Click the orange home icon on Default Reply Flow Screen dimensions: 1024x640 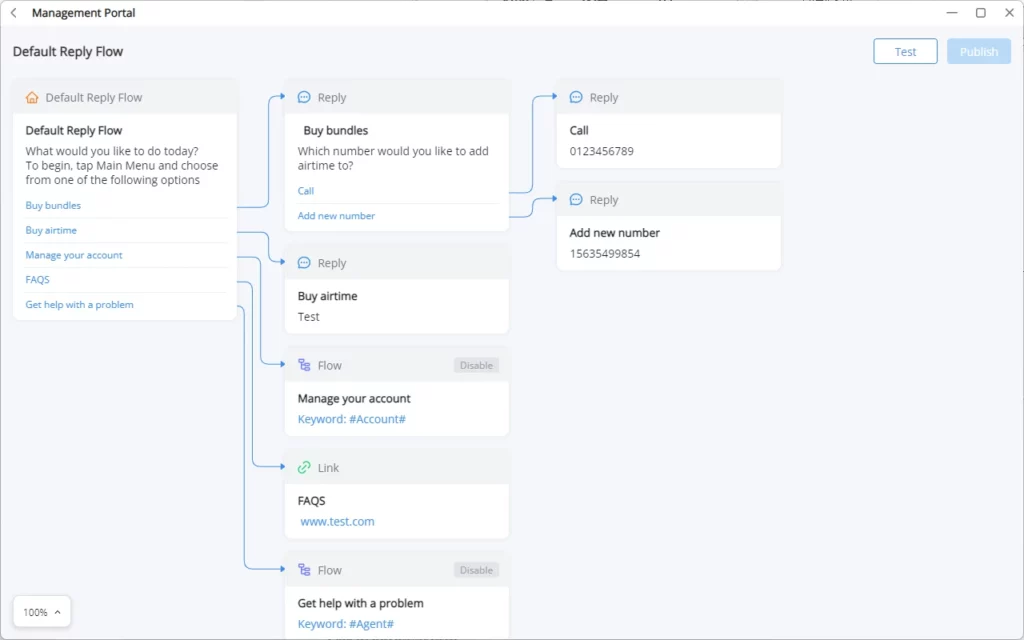(x=32, y=97)
